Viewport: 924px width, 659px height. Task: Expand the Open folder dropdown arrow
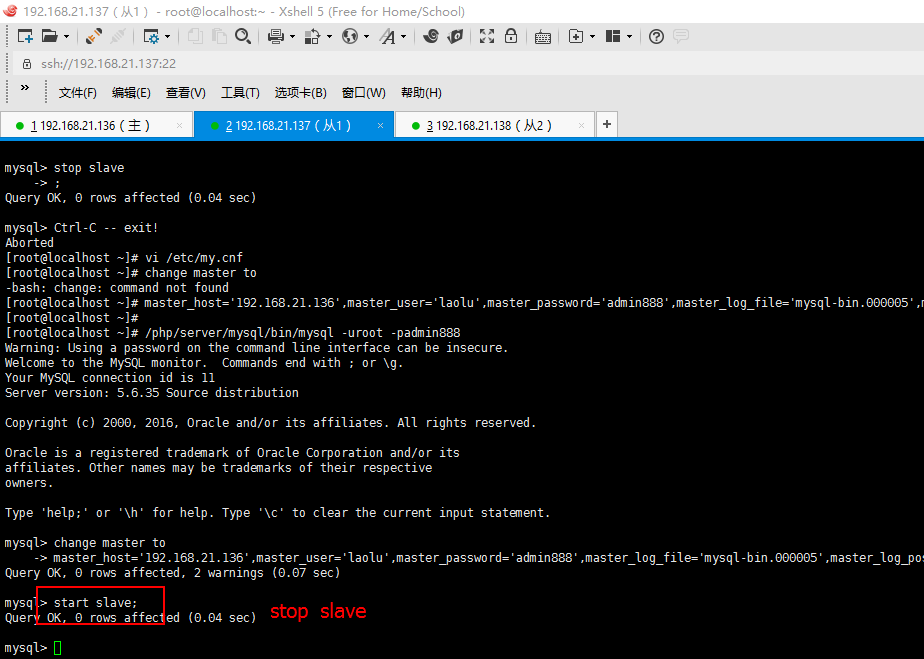tap(67, 37)
